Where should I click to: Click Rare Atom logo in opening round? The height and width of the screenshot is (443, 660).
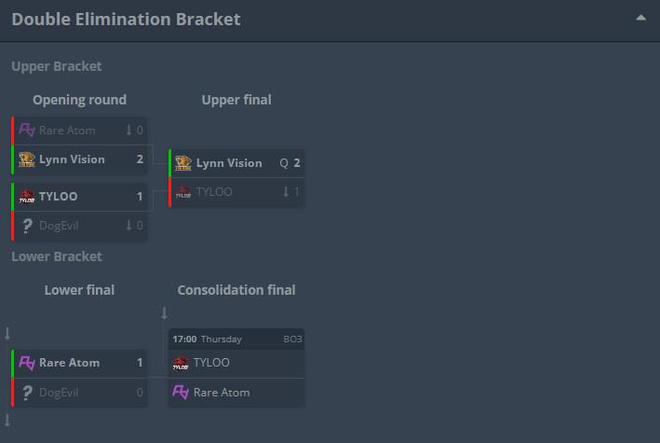(x=27, y=130)
